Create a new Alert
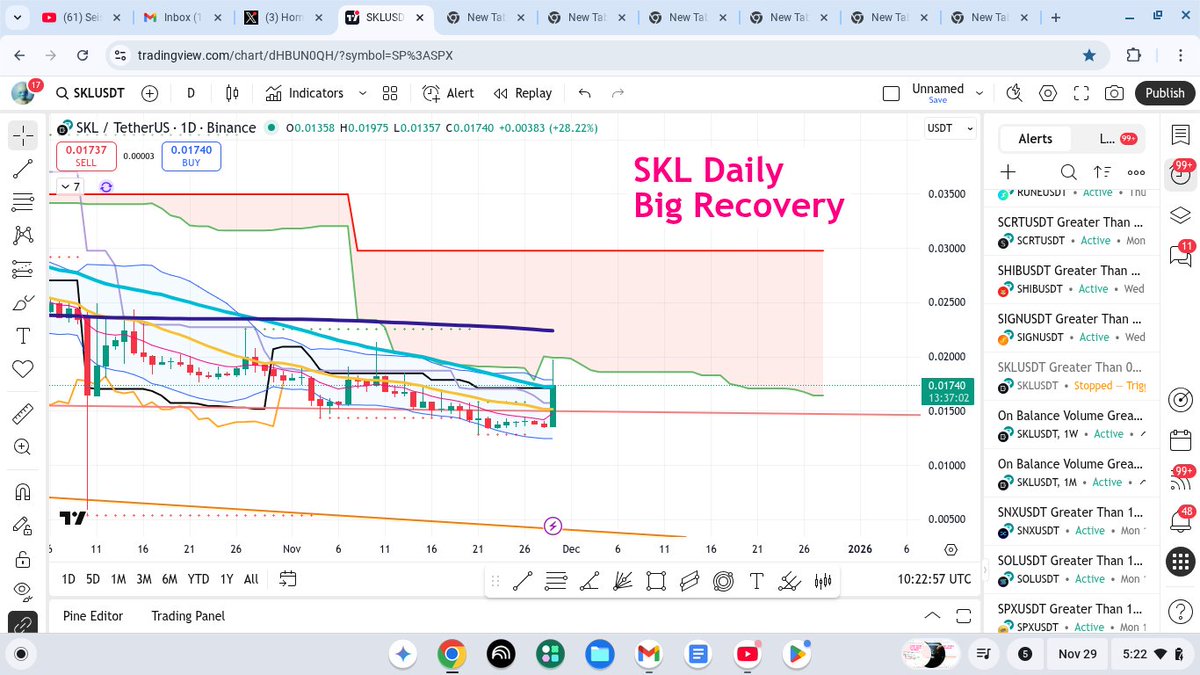1200x675 pixels. coord(448,93)
